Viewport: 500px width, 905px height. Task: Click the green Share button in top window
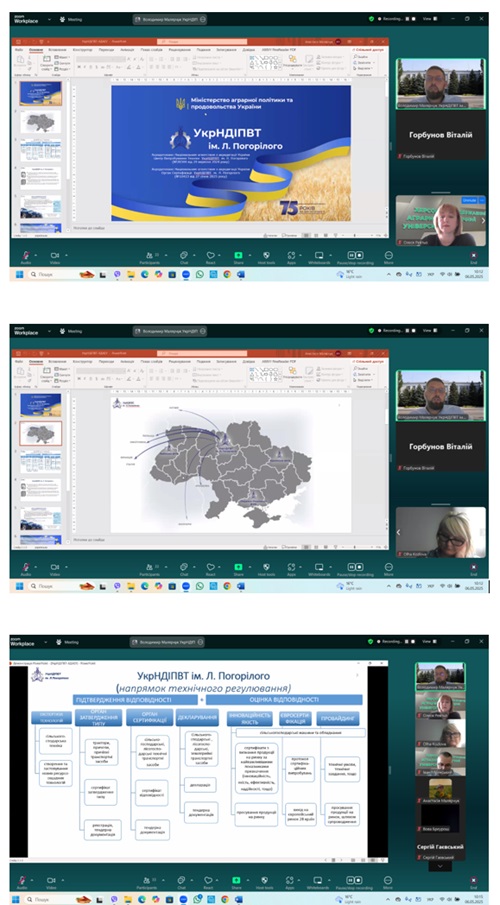tap(238, 256)
